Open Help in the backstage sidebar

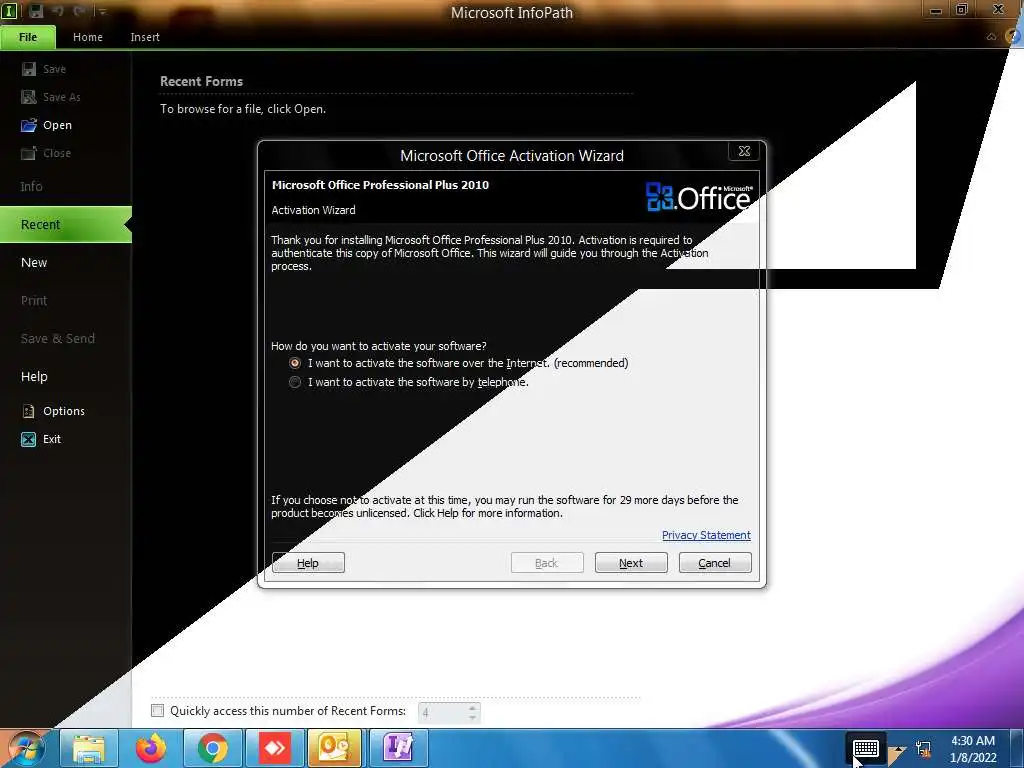pyautogui.click(x=34, y=376)
